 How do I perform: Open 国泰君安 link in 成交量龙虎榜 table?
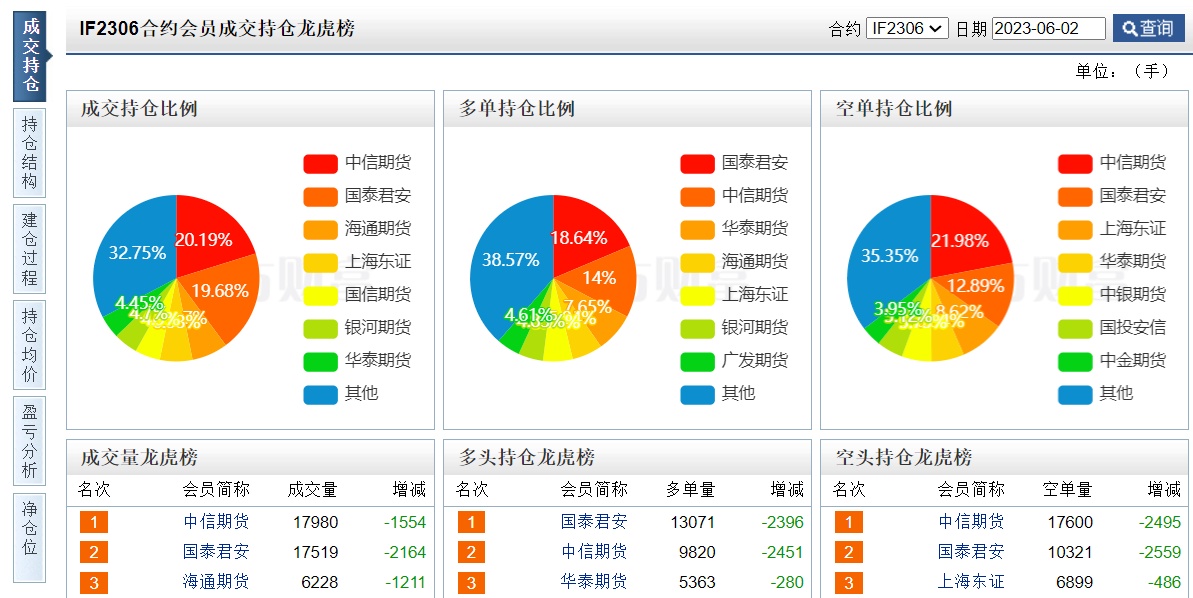216,552
